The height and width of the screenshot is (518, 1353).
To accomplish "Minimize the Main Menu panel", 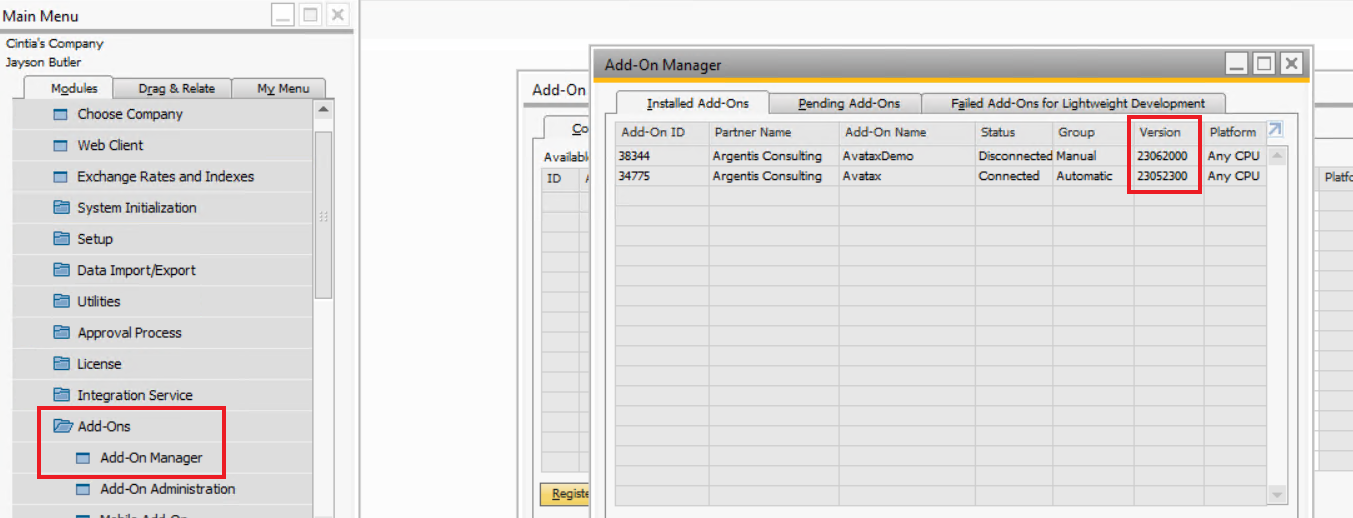I will click(x=283, y=15).
